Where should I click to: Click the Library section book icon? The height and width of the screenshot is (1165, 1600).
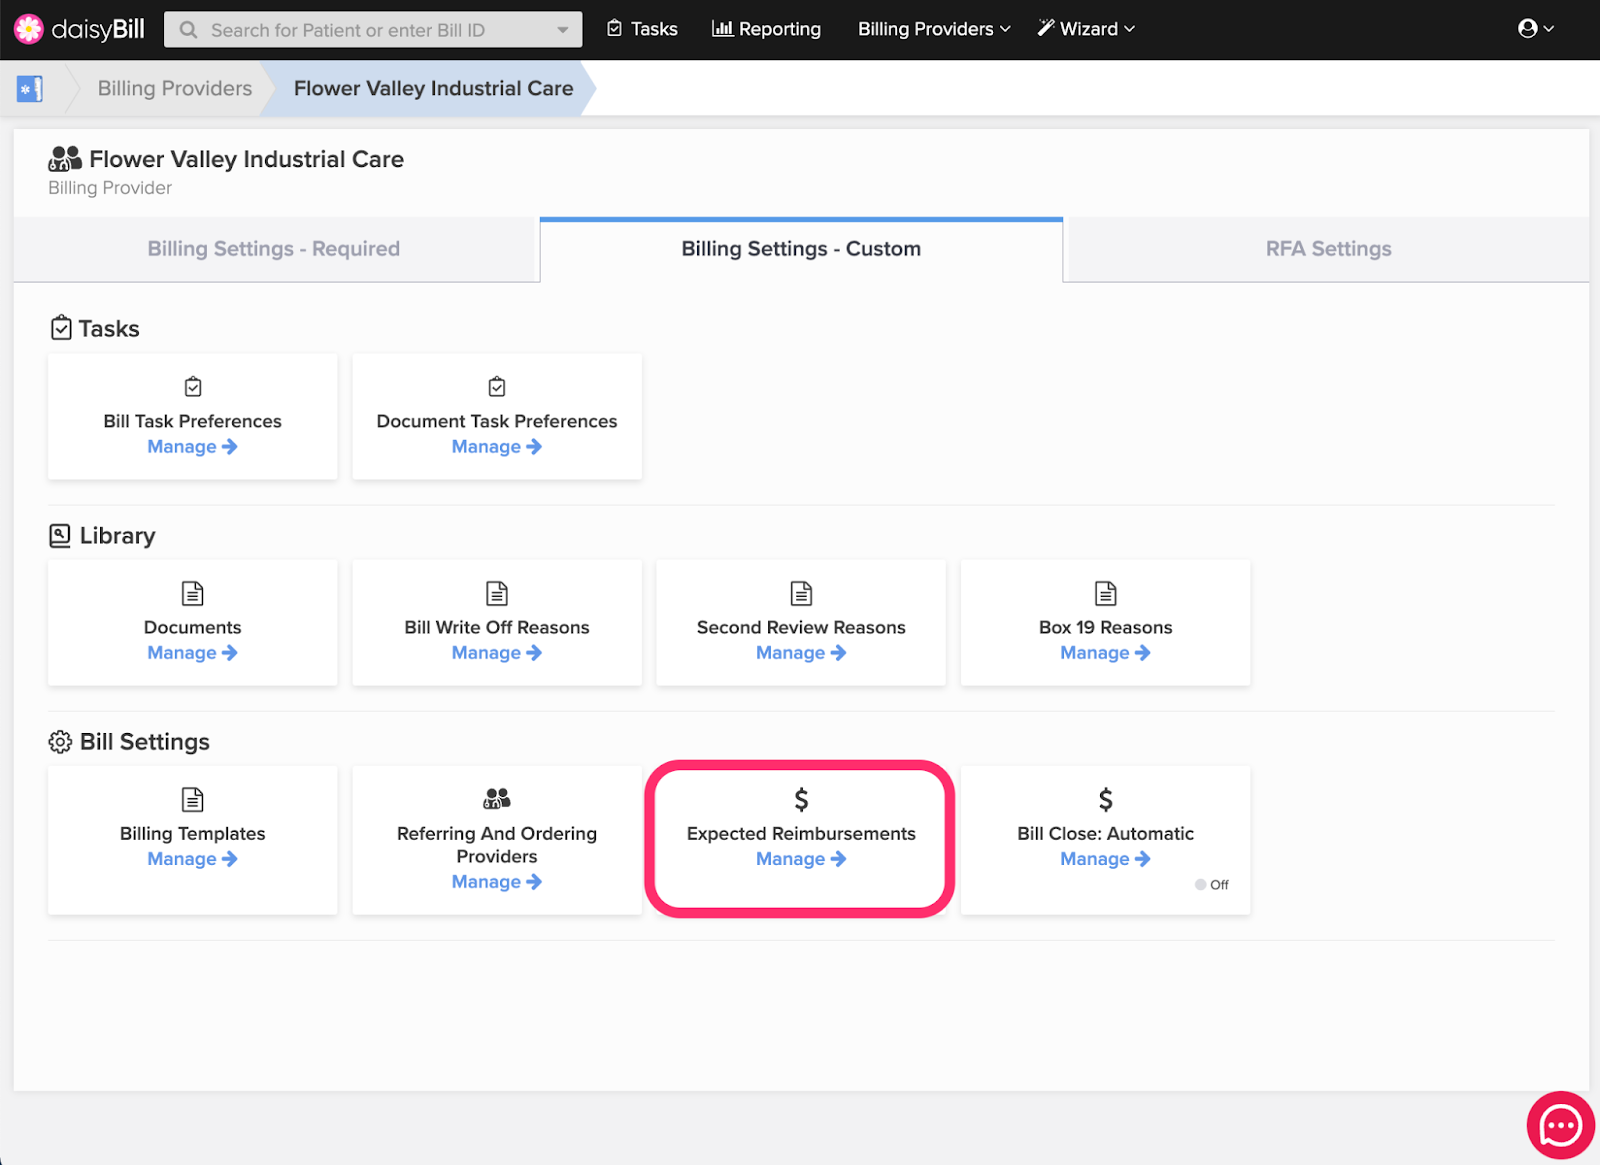[60, 535]
